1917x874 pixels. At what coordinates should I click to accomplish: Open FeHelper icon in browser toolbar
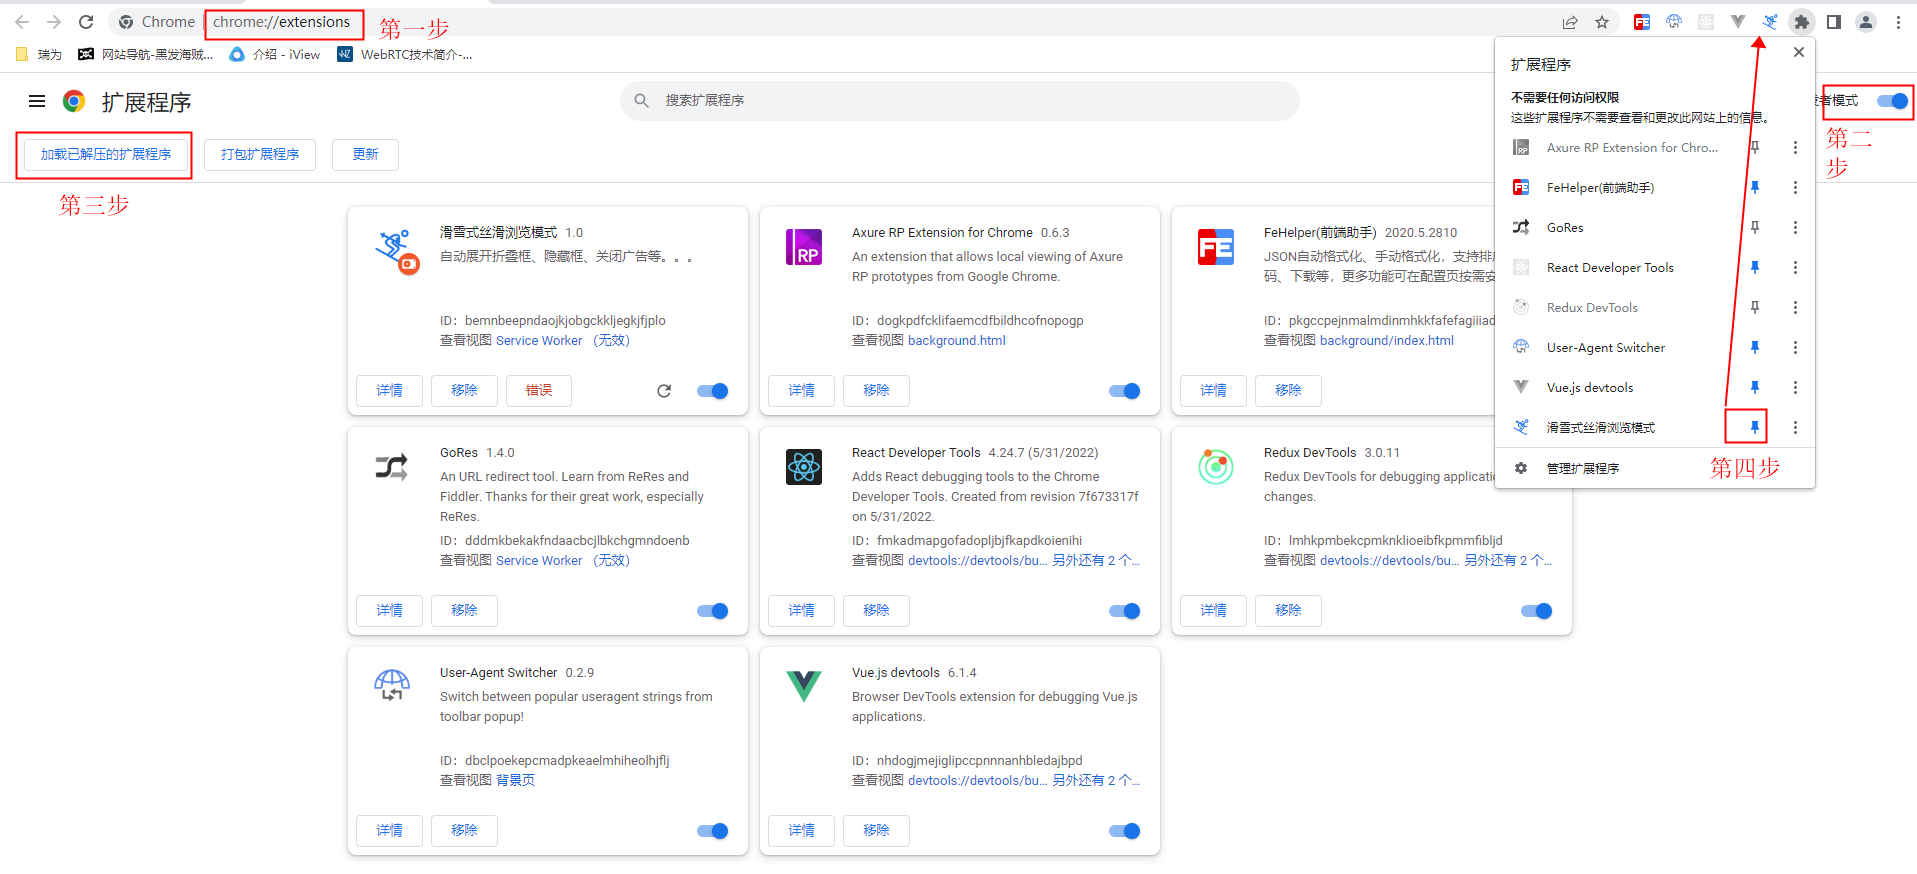tap(1642, 22)
